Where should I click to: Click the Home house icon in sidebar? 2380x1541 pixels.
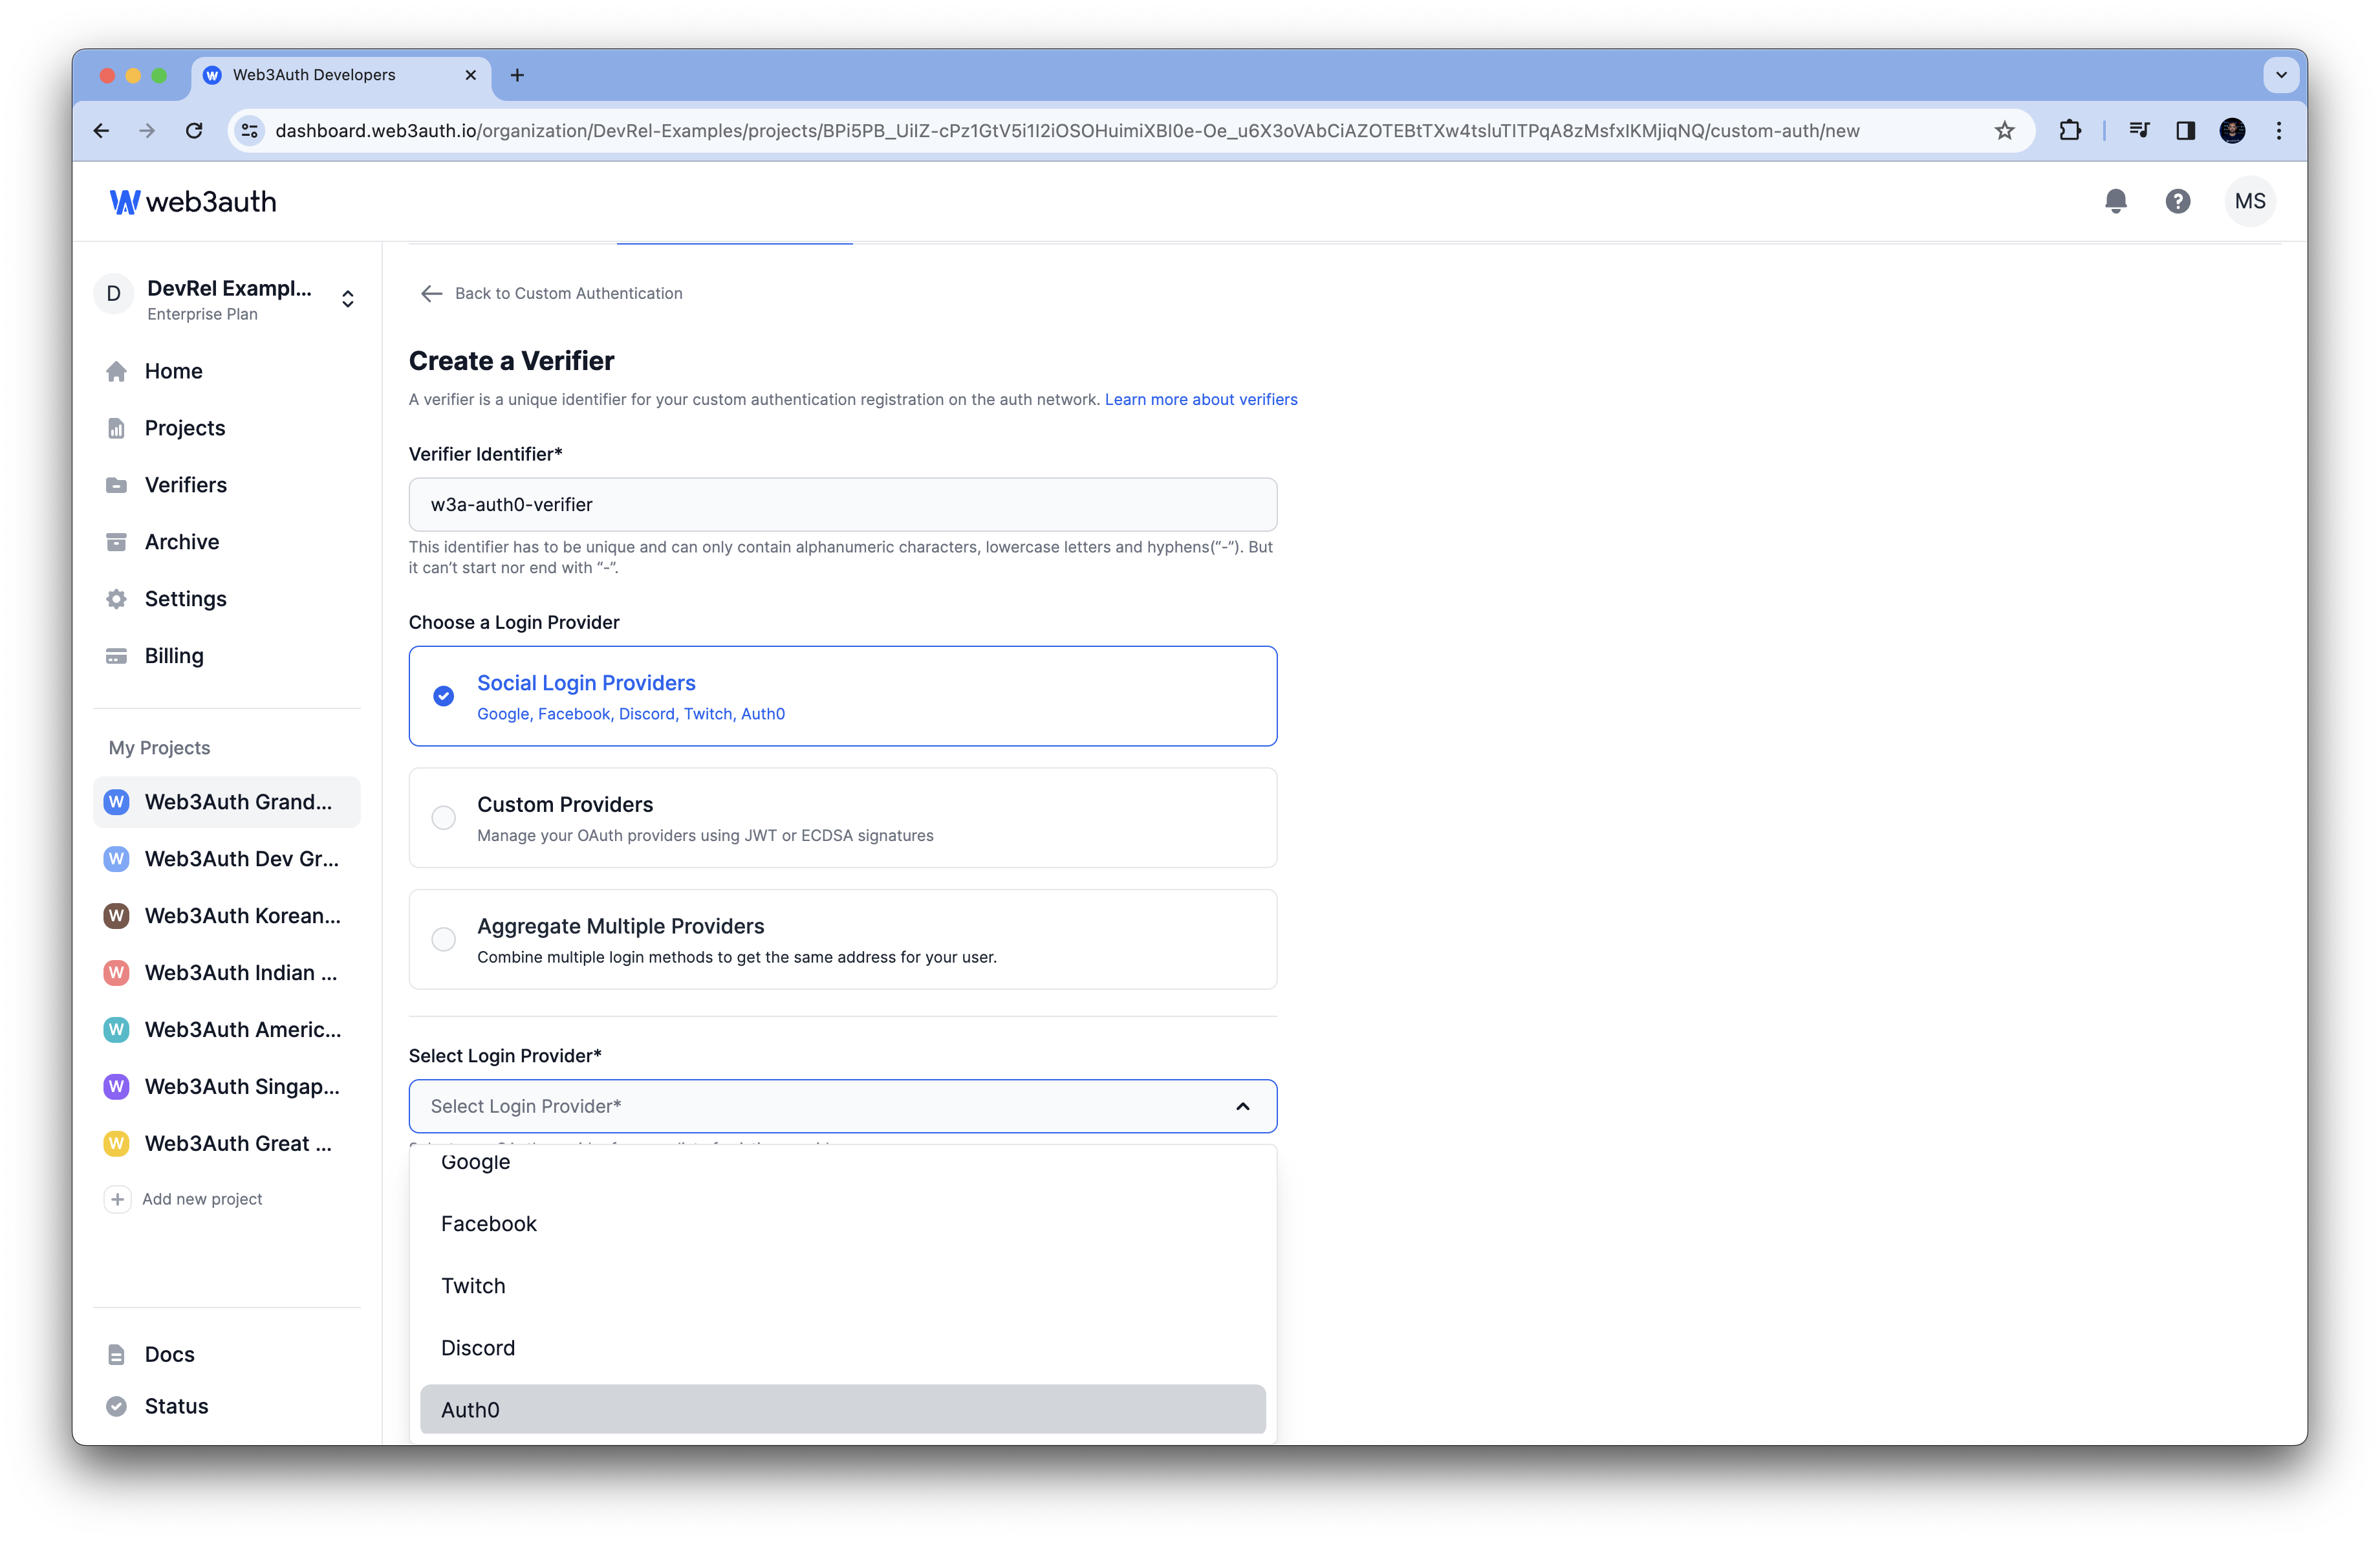click(116, 371)
